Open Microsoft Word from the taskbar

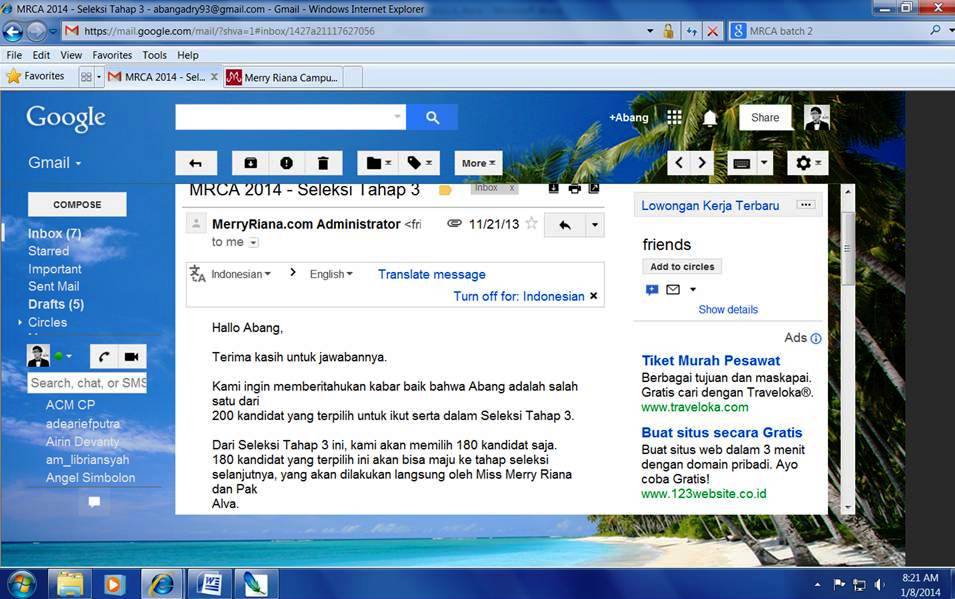click(210, 584)
